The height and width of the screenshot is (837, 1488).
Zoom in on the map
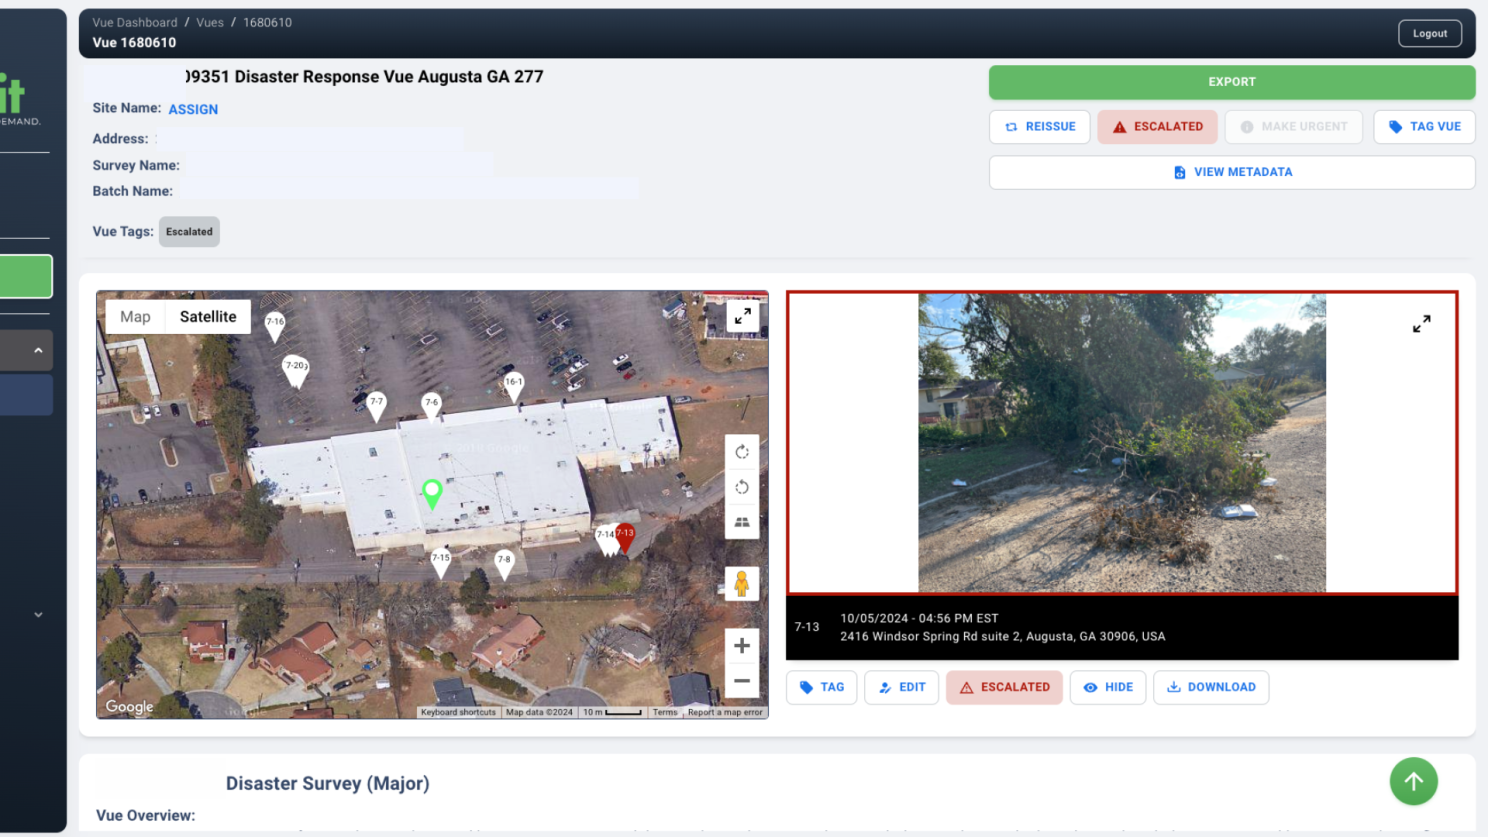click(742, 646)
